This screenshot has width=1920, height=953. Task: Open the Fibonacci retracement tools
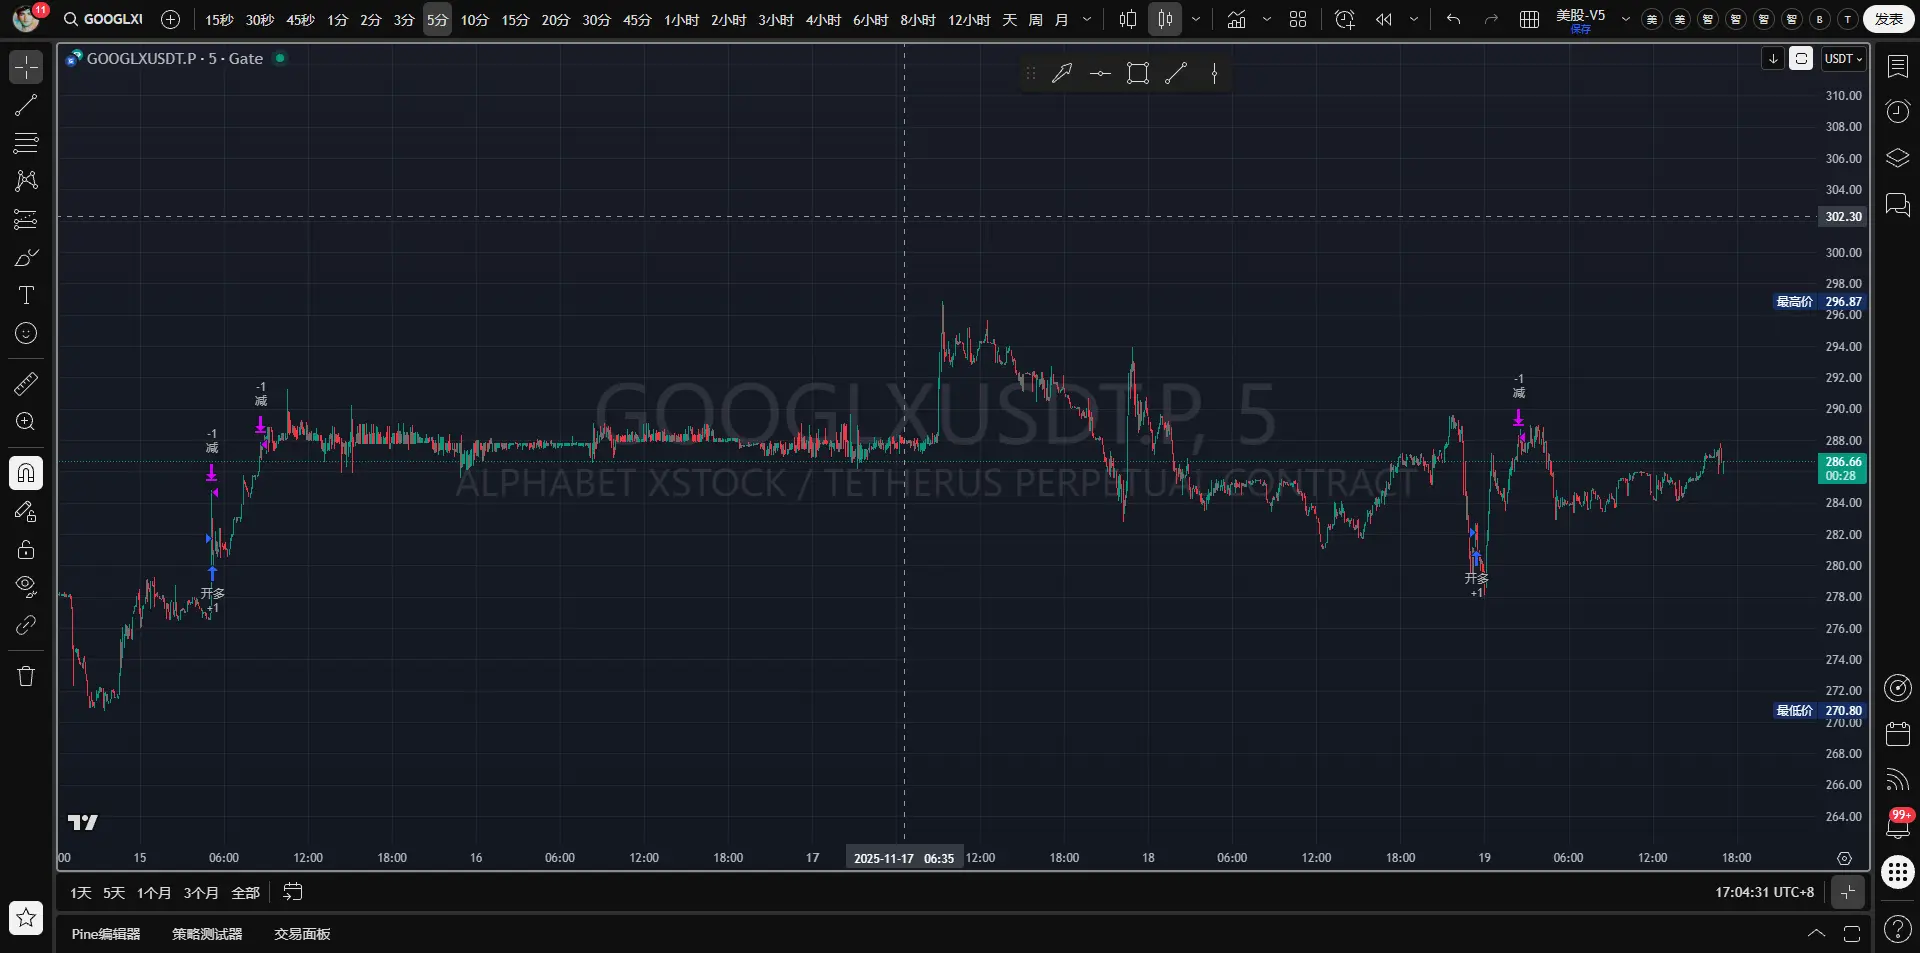coord(26,143)
